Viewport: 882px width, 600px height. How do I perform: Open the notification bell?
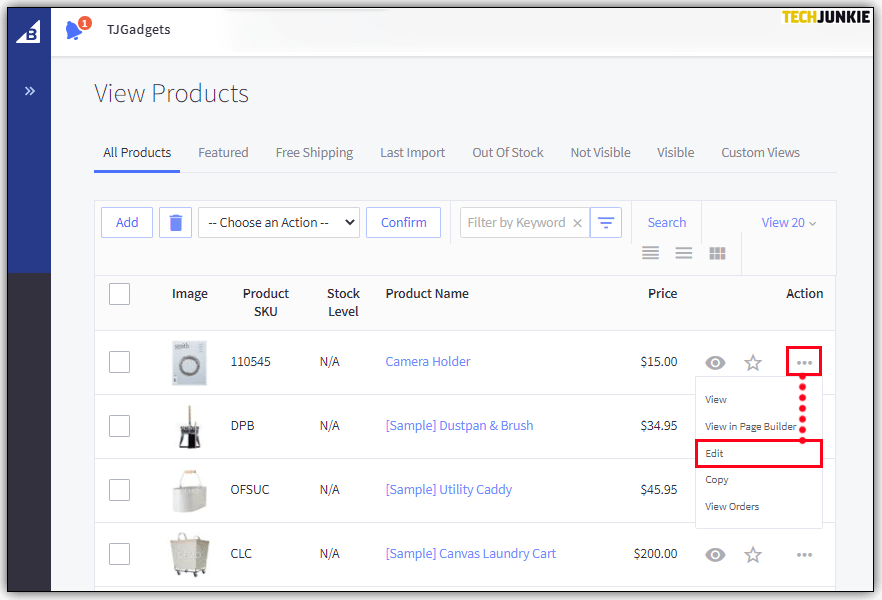[75, 30]
